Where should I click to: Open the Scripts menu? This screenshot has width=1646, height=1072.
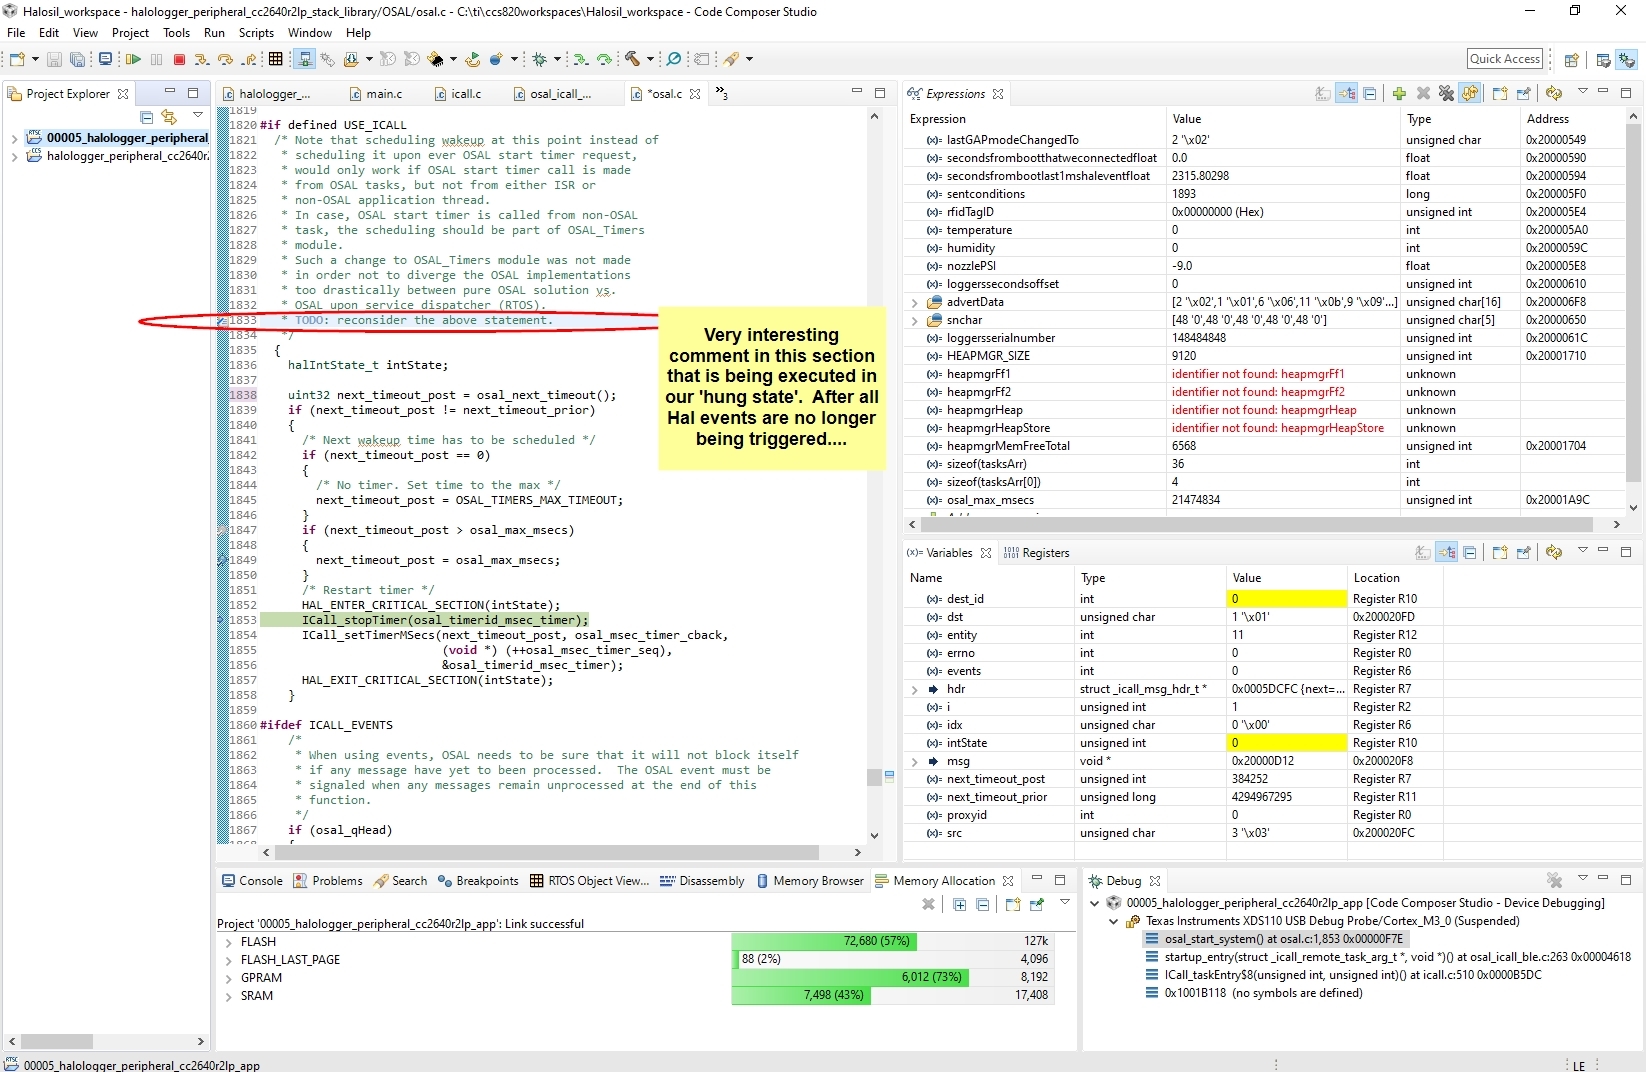[256, 33]
